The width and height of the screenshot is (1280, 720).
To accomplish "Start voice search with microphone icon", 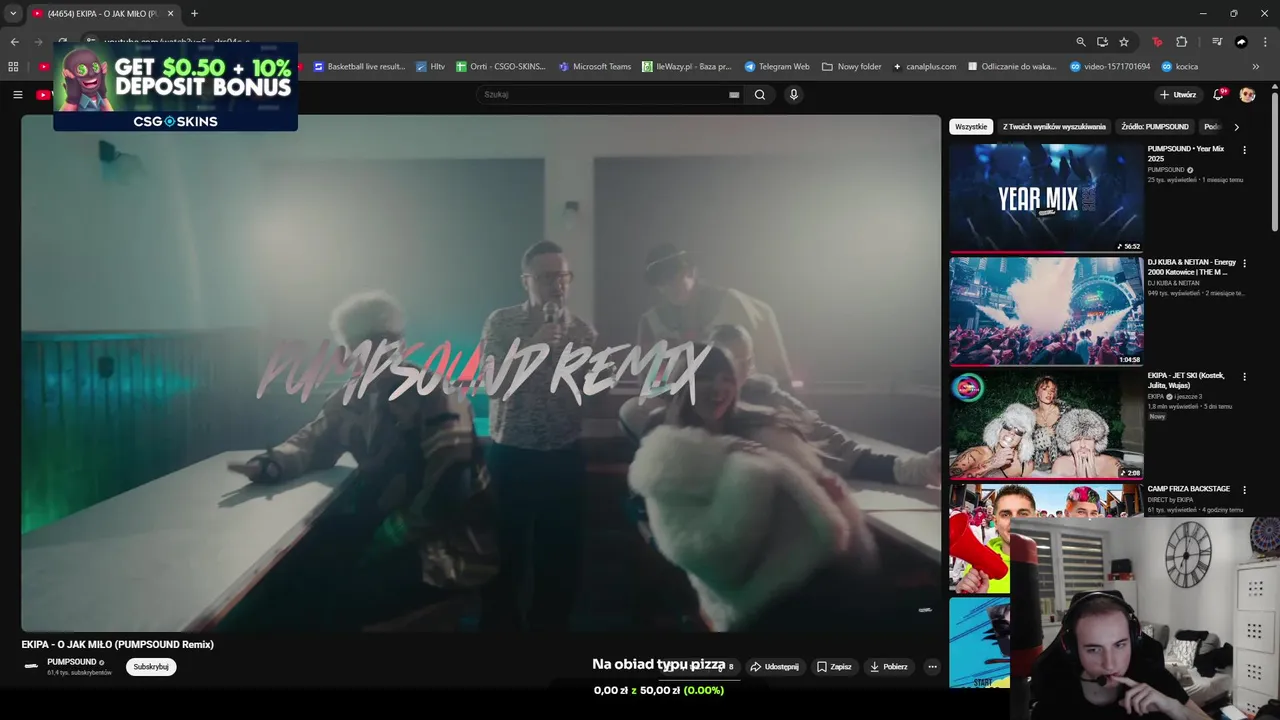I will click(794, 95).
